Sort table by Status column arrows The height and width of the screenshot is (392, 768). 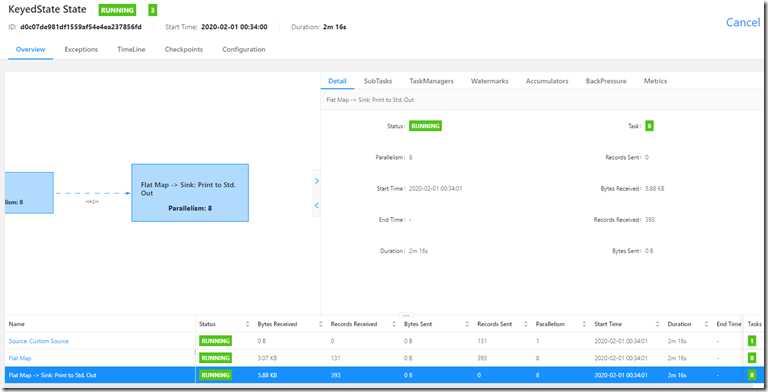[x=247, y=324]
